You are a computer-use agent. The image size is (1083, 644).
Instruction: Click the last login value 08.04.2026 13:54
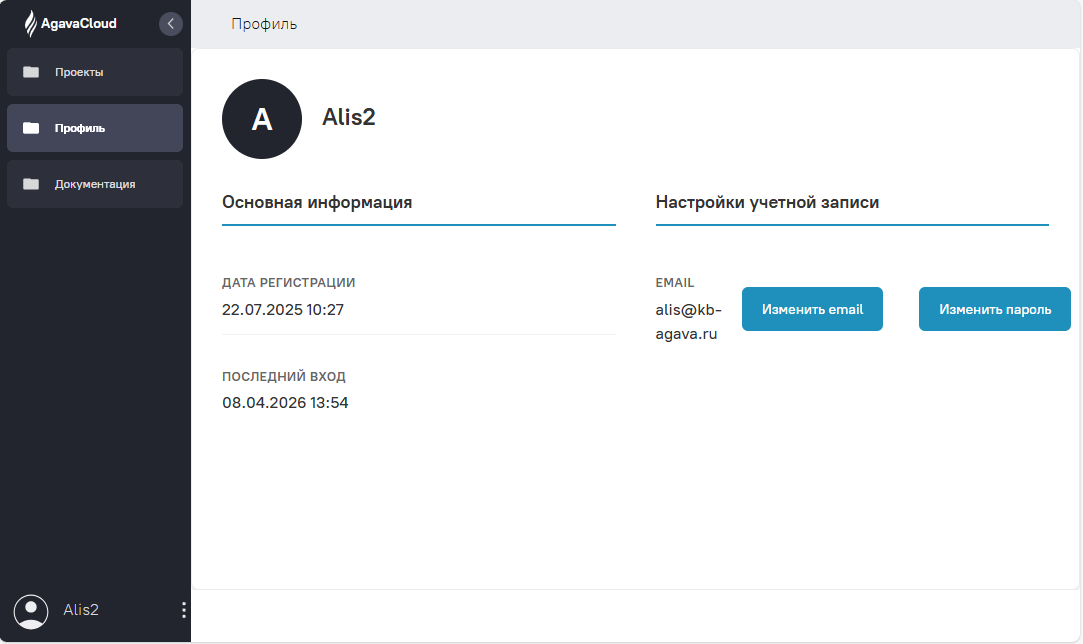click(x=285, y=403)
